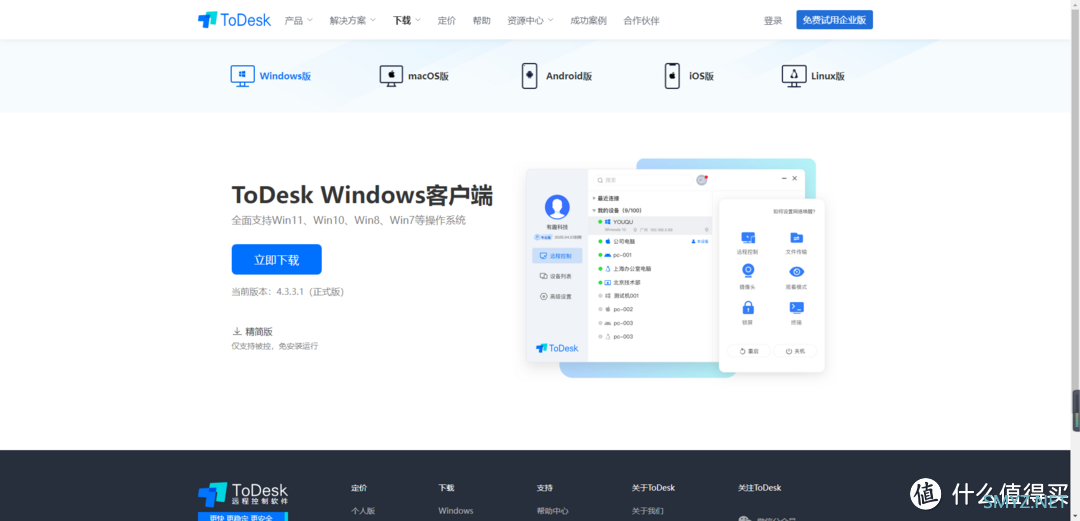This screenshot has width=1080, height=521.
Task: Open 帮助 in the top navigation
Action: [x=481, y=21]
